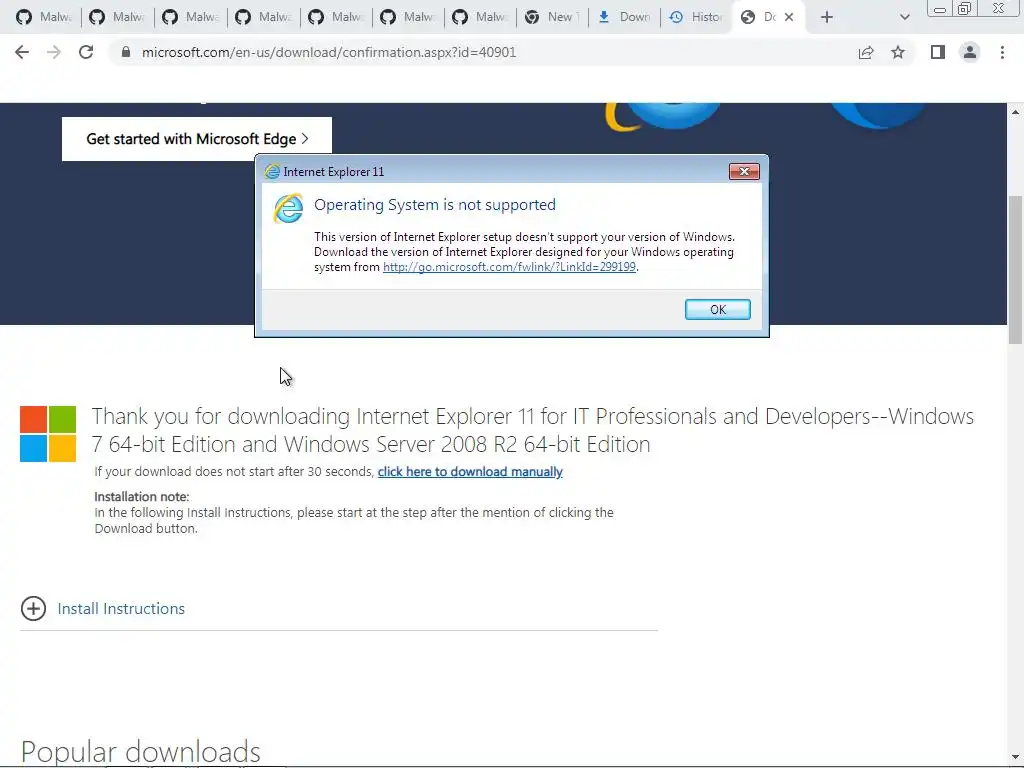Switch to the sixth Malware GitHub tab

click(x=408, y=17)
